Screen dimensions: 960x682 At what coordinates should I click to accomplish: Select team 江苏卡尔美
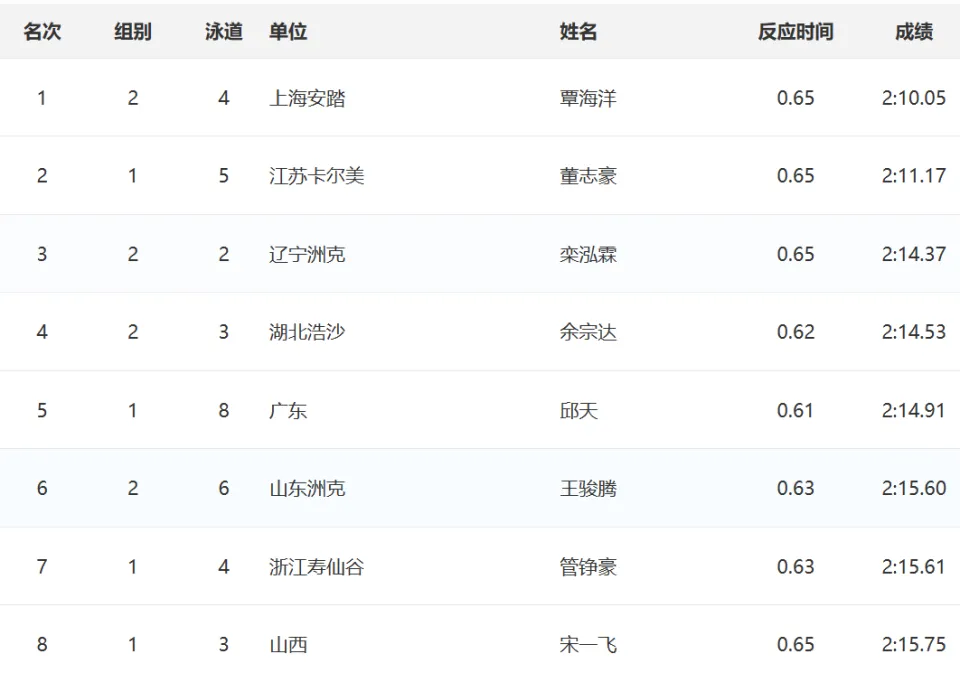click(317, 176)
